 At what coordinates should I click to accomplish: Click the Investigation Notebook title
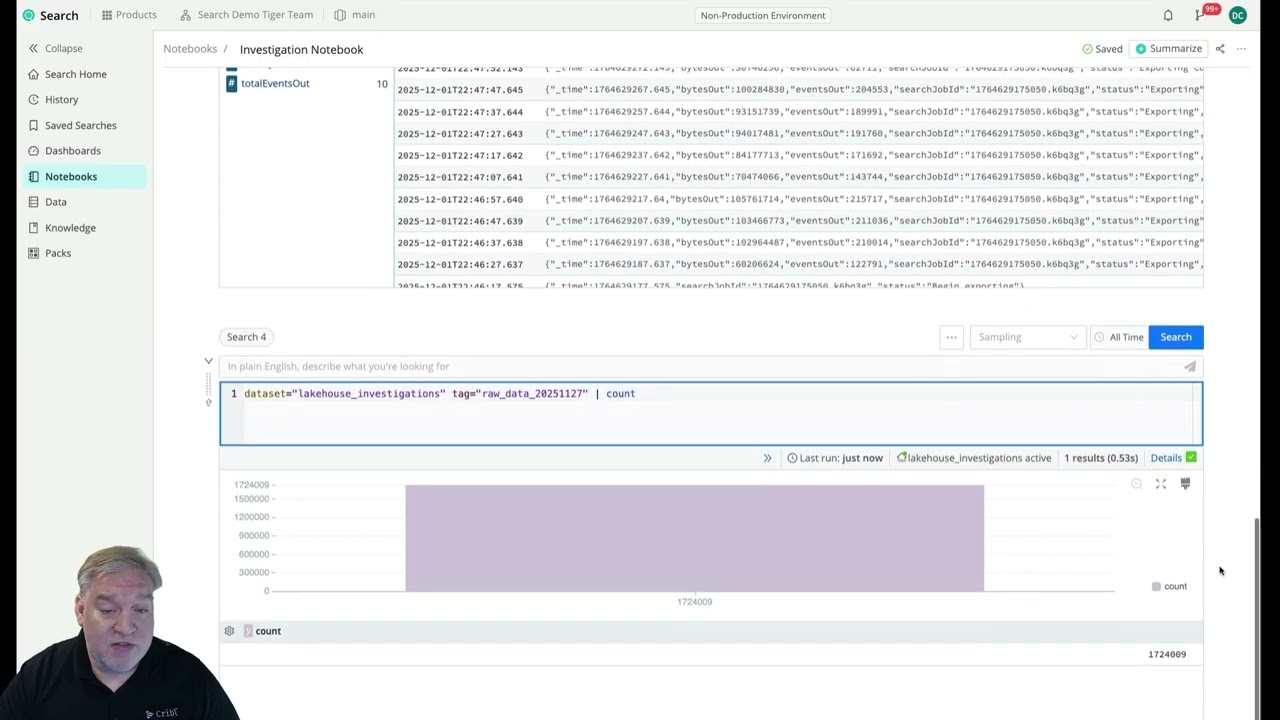tap(301, 49)
